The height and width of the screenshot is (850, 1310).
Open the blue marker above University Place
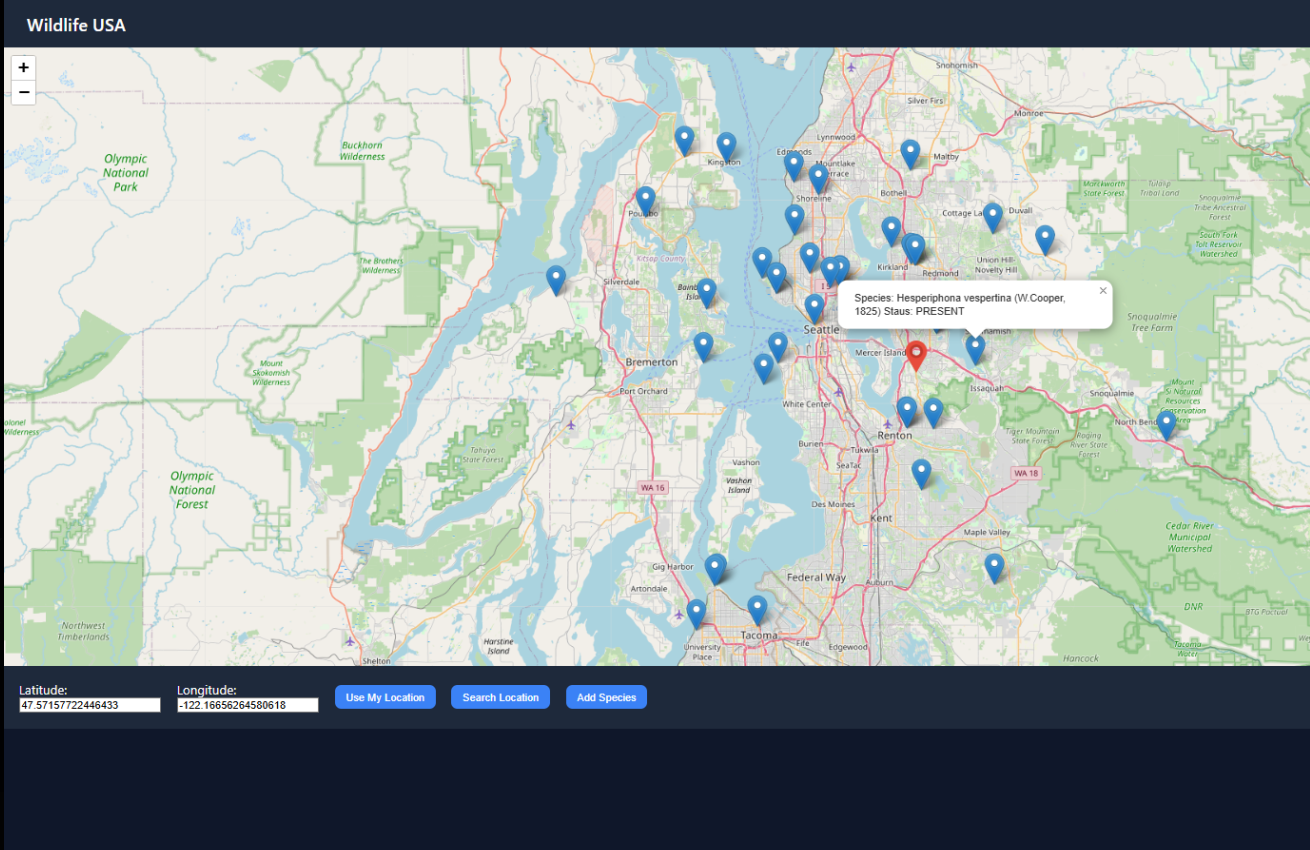pos(696,613)
